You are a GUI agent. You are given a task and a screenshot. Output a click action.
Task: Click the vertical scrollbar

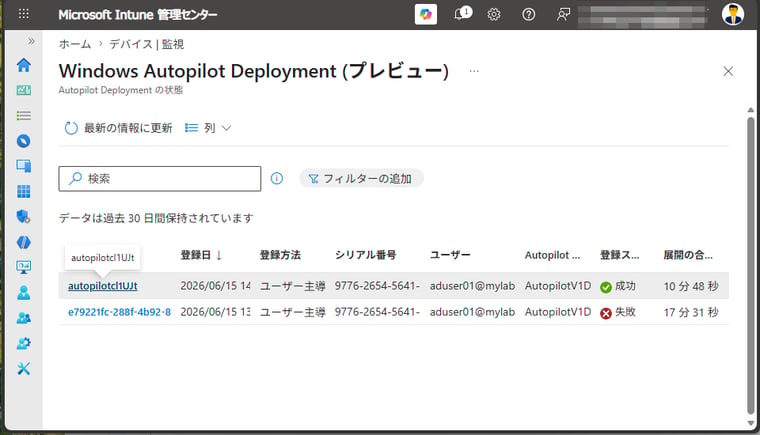(x=750, y=264)
